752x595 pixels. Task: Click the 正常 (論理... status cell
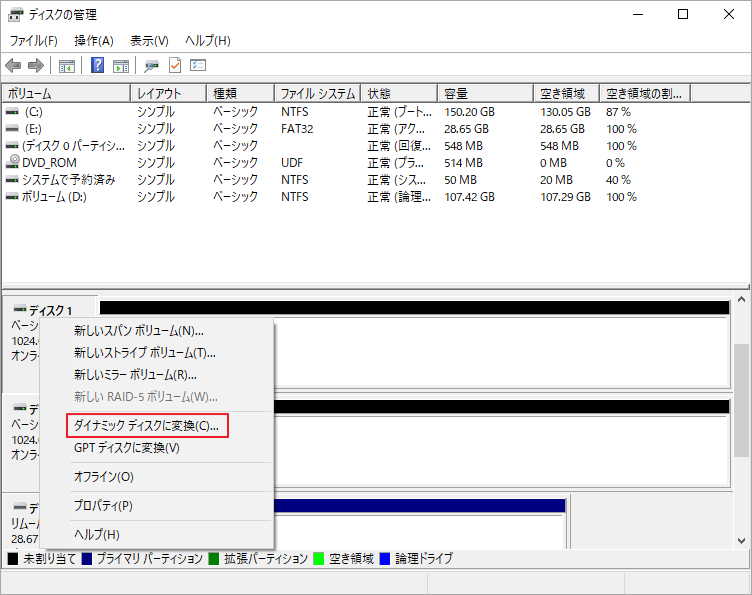tap(399, 197)
